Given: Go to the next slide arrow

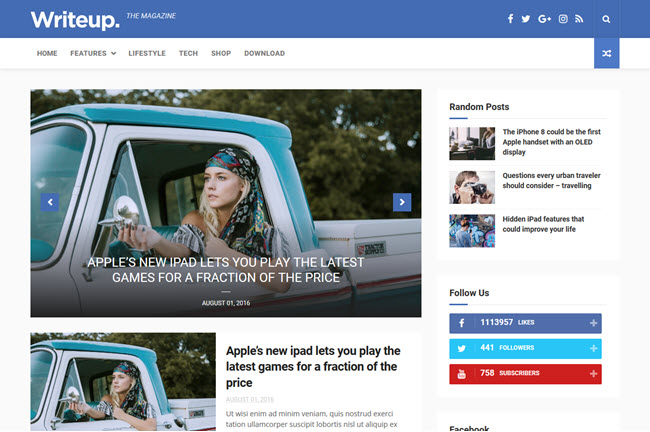Looking at the screenshot, I should pyautogui.click(x=402, y=202).
